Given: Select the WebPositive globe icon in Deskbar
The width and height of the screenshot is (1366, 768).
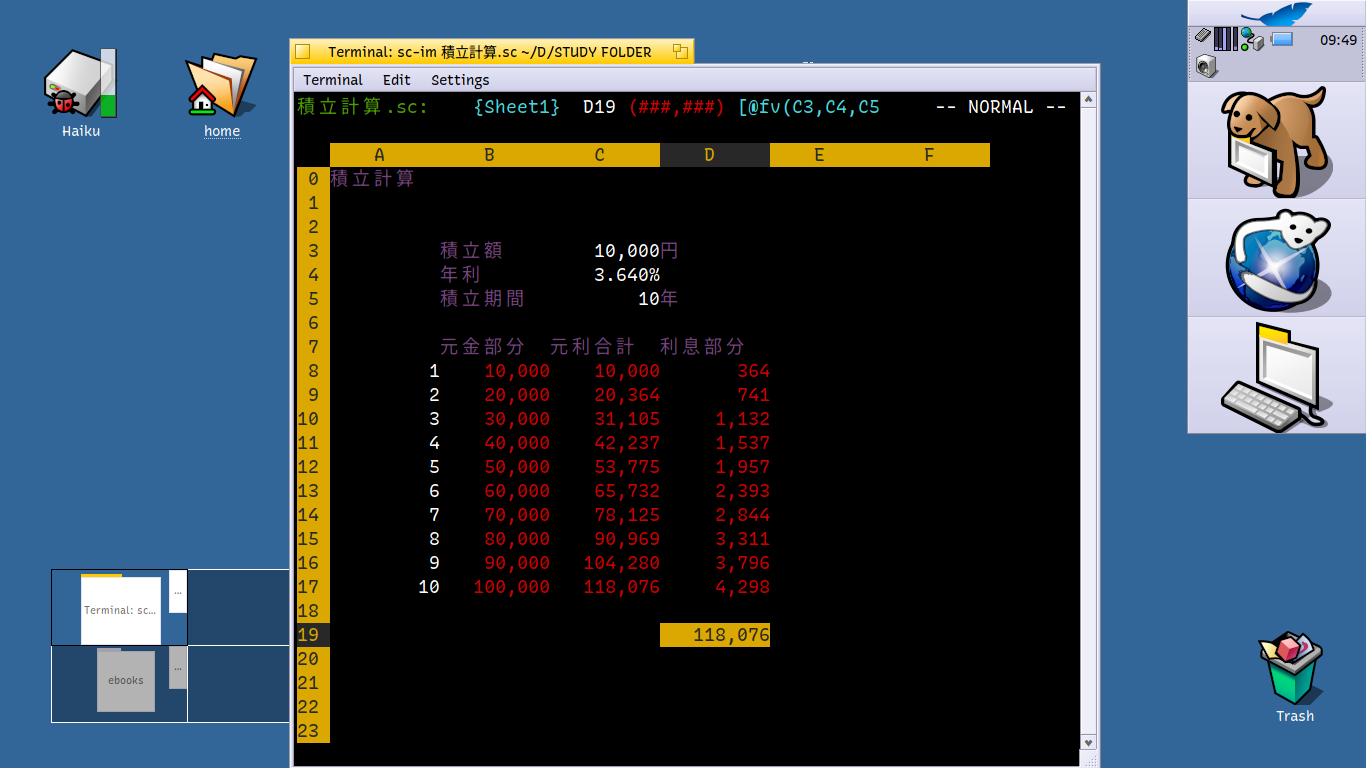Looking at the screenshot, I should click(1276, 258).
